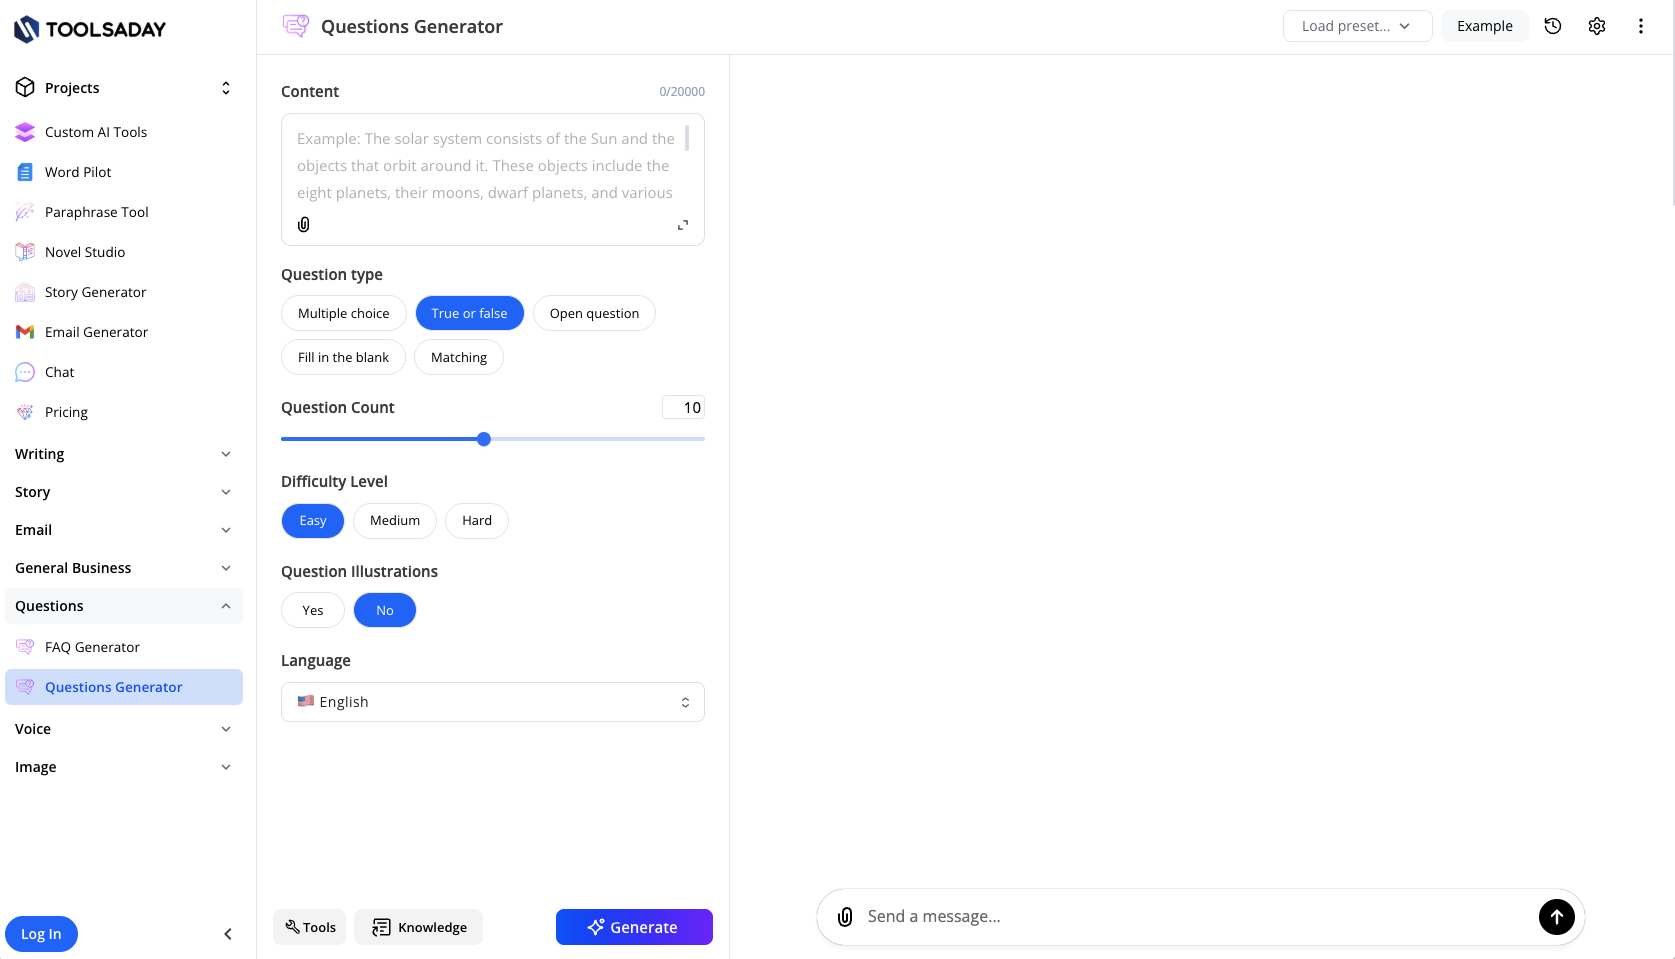This screenshot has height=959, width=1675.
Task: Open the settings gear
Action: point(1597,26)
